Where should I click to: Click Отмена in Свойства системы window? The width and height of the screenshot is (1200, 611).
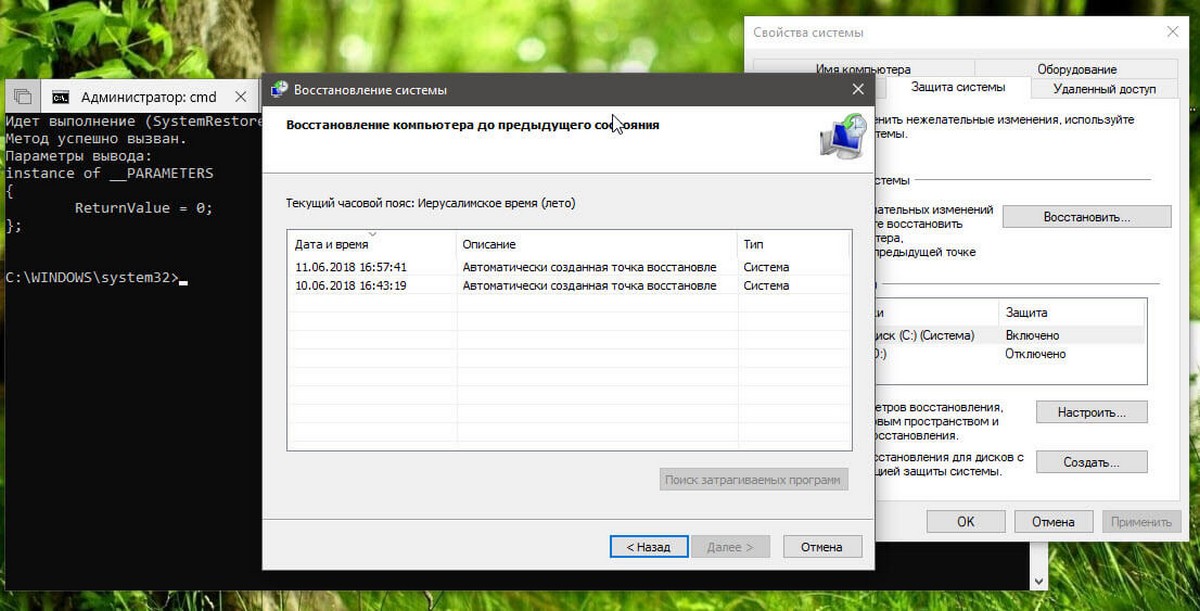(1052, 522)
